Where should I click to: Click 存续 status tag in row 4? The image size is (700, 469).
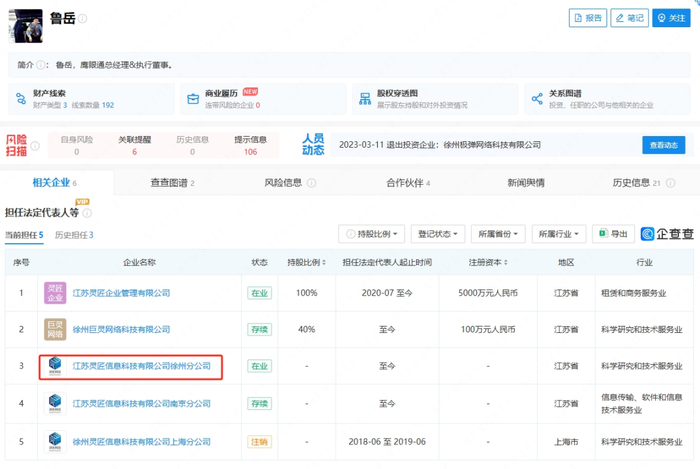pos(259,403)
